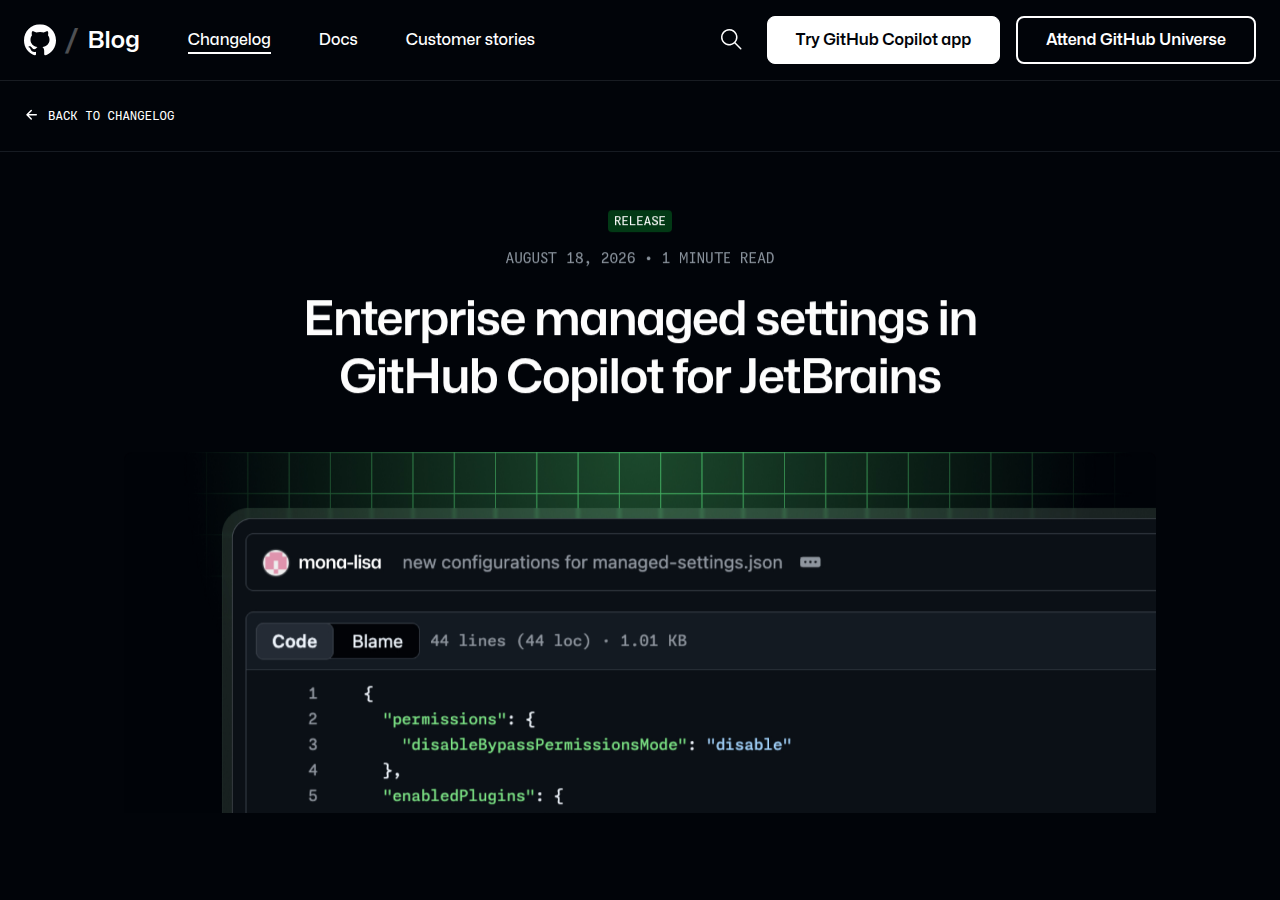Go back via Back to Changelog link
Viewport: 1280px width, 900px height.
[100, 116]
